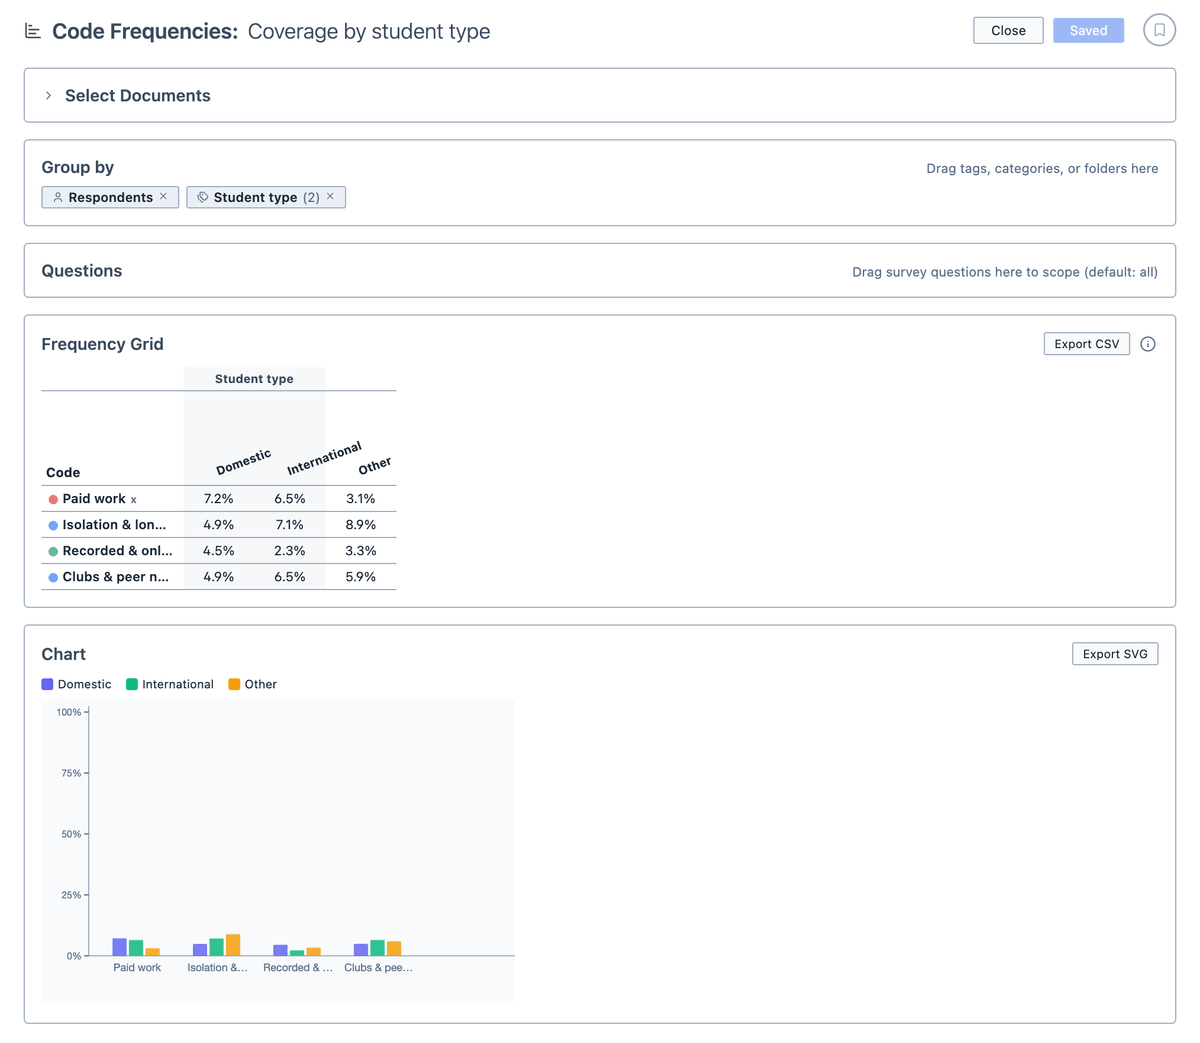Click the Paid work Domestic bar
The image size is (1200, 1043).
click(x=120, y=947)
